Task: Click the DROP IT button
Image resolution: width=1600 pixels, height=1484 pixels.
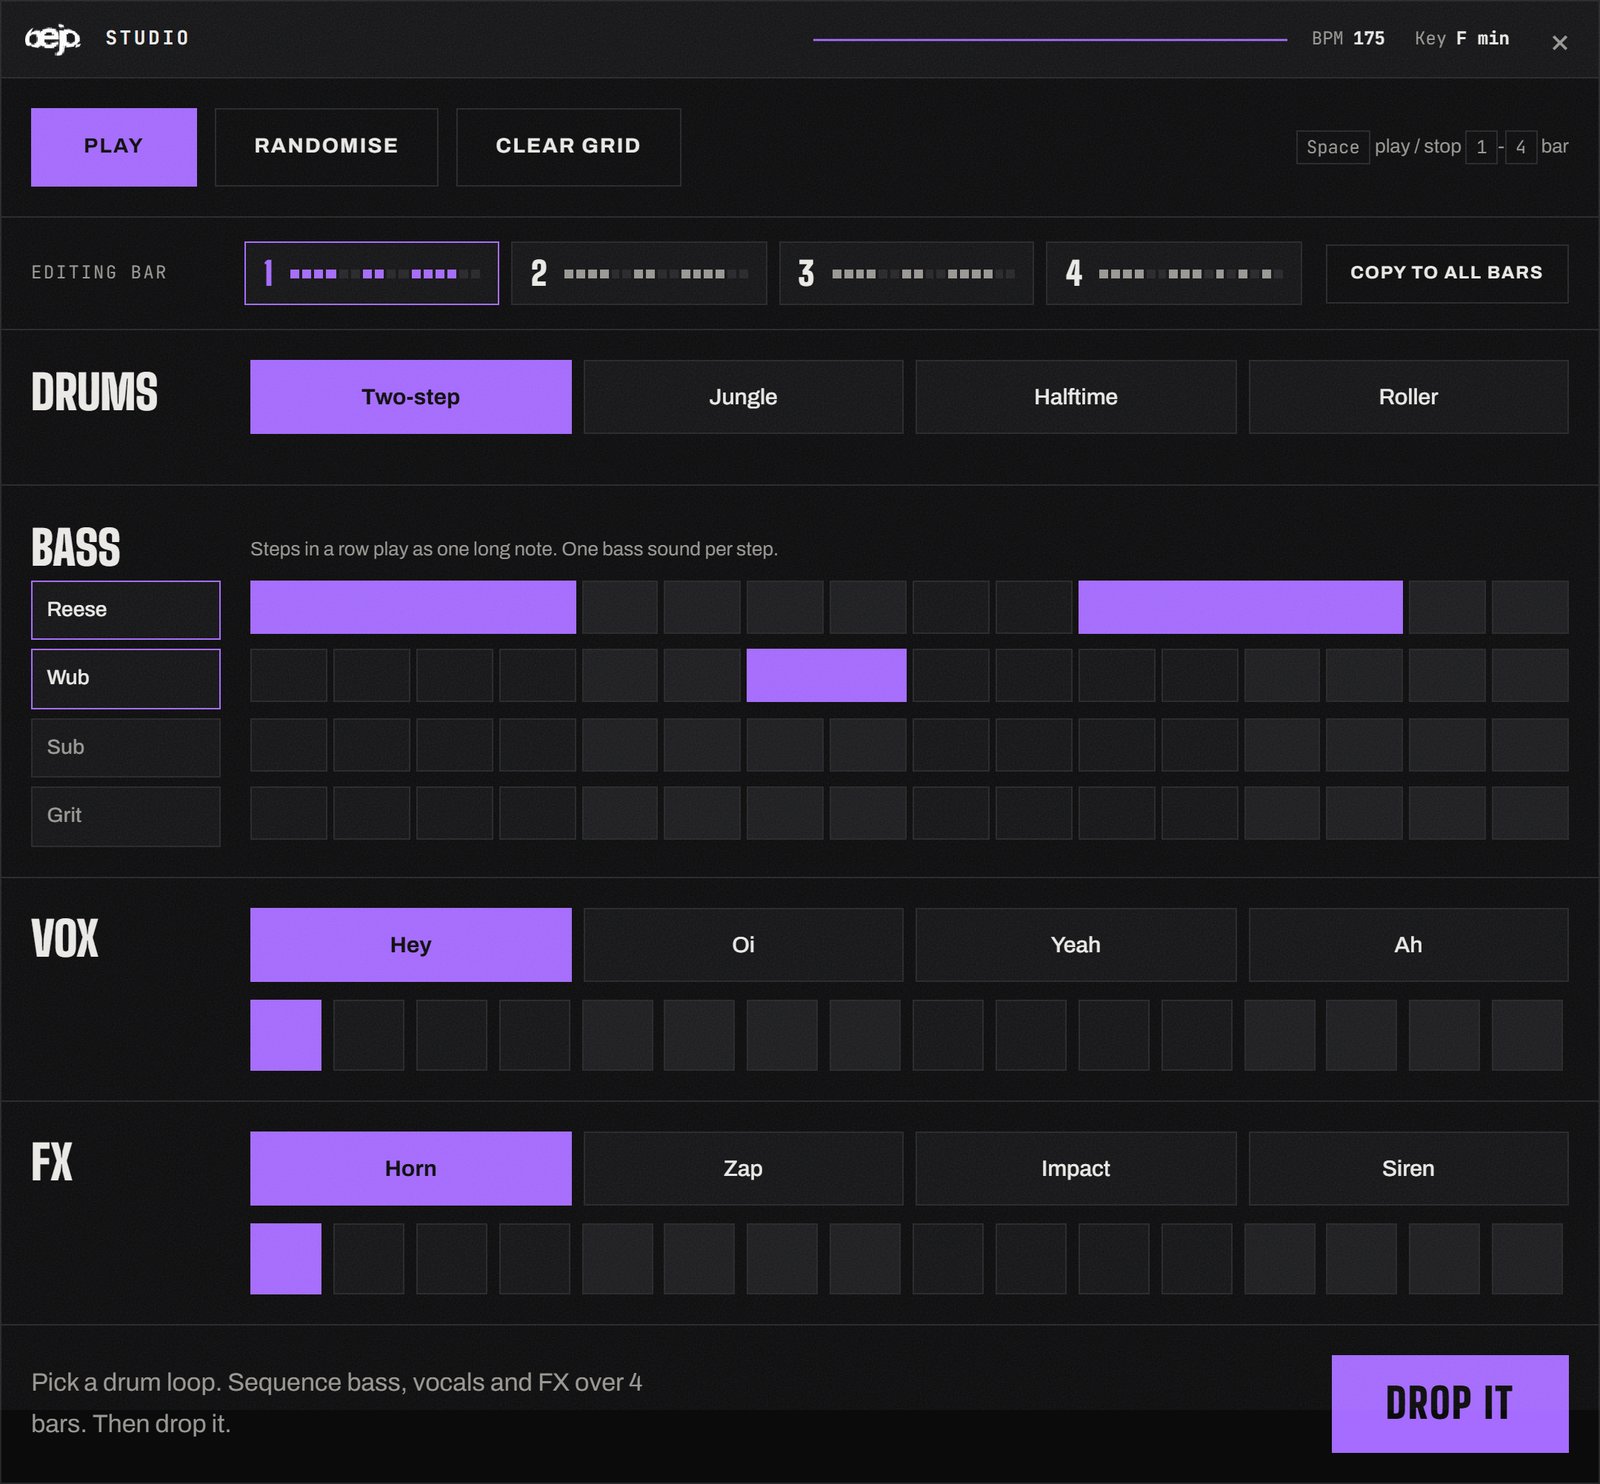Action: click(1450, 1403)
